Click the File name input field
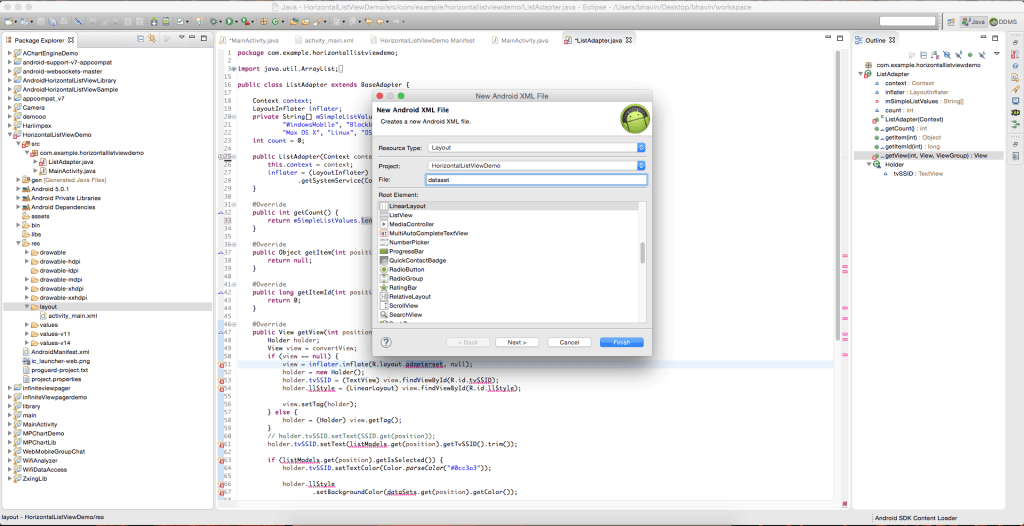 point(535,180)
